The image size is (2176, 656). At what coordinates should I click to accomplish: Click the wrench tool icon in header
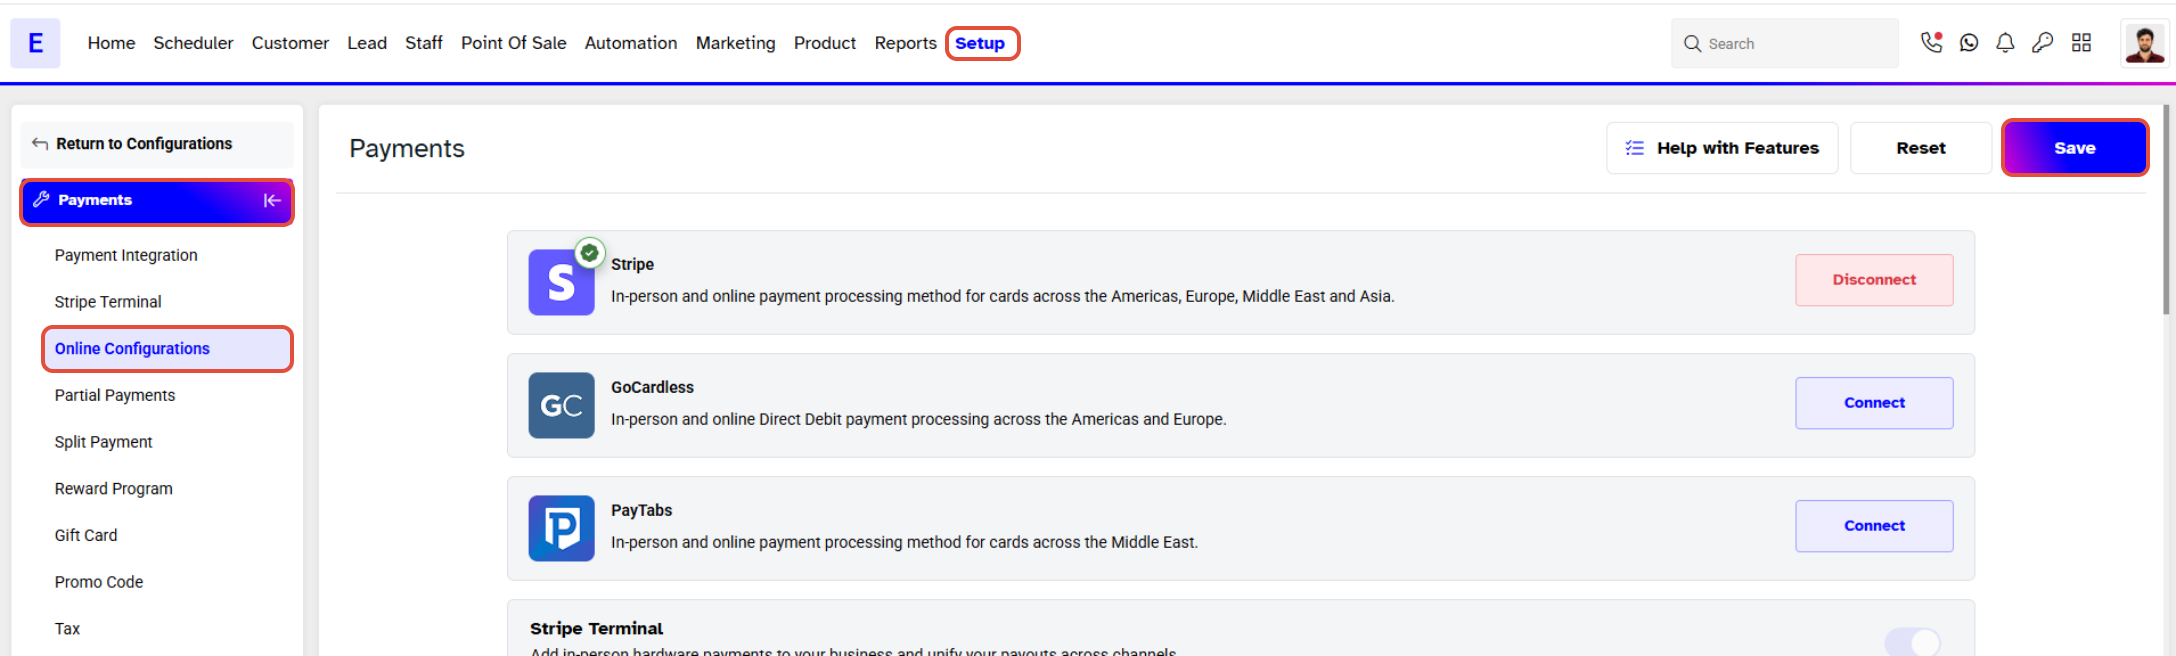tap(2043, 42)
